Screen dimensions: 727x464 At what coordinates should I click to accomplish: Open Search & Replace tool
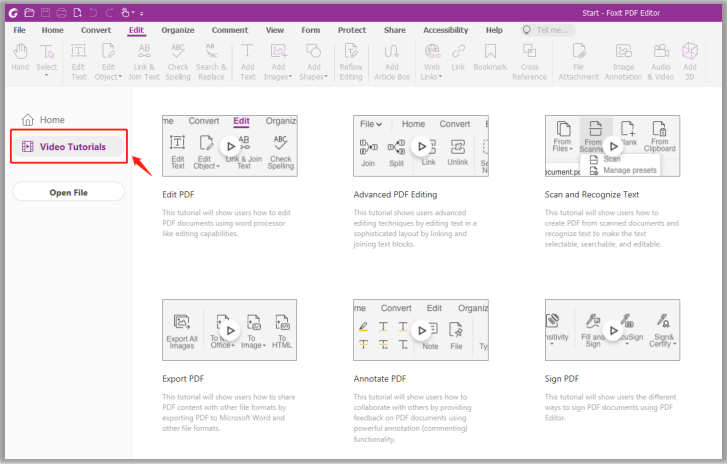[211, 62]
